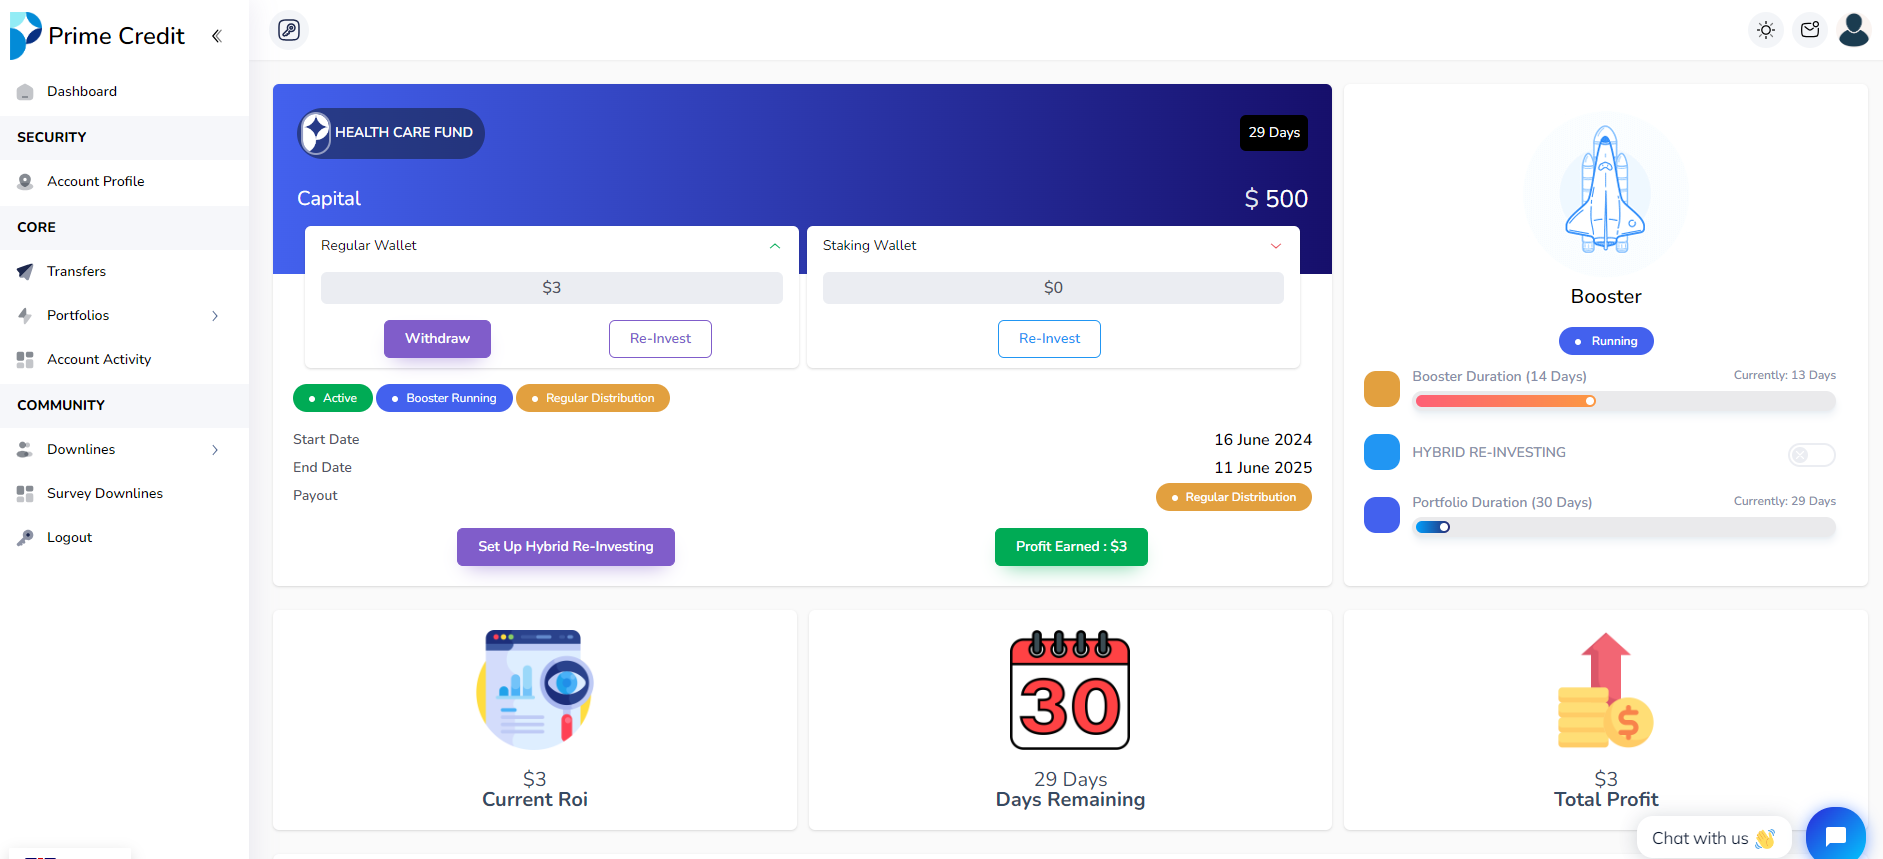Collapse the Regular Wallet panel

click(x=774, y=246)
